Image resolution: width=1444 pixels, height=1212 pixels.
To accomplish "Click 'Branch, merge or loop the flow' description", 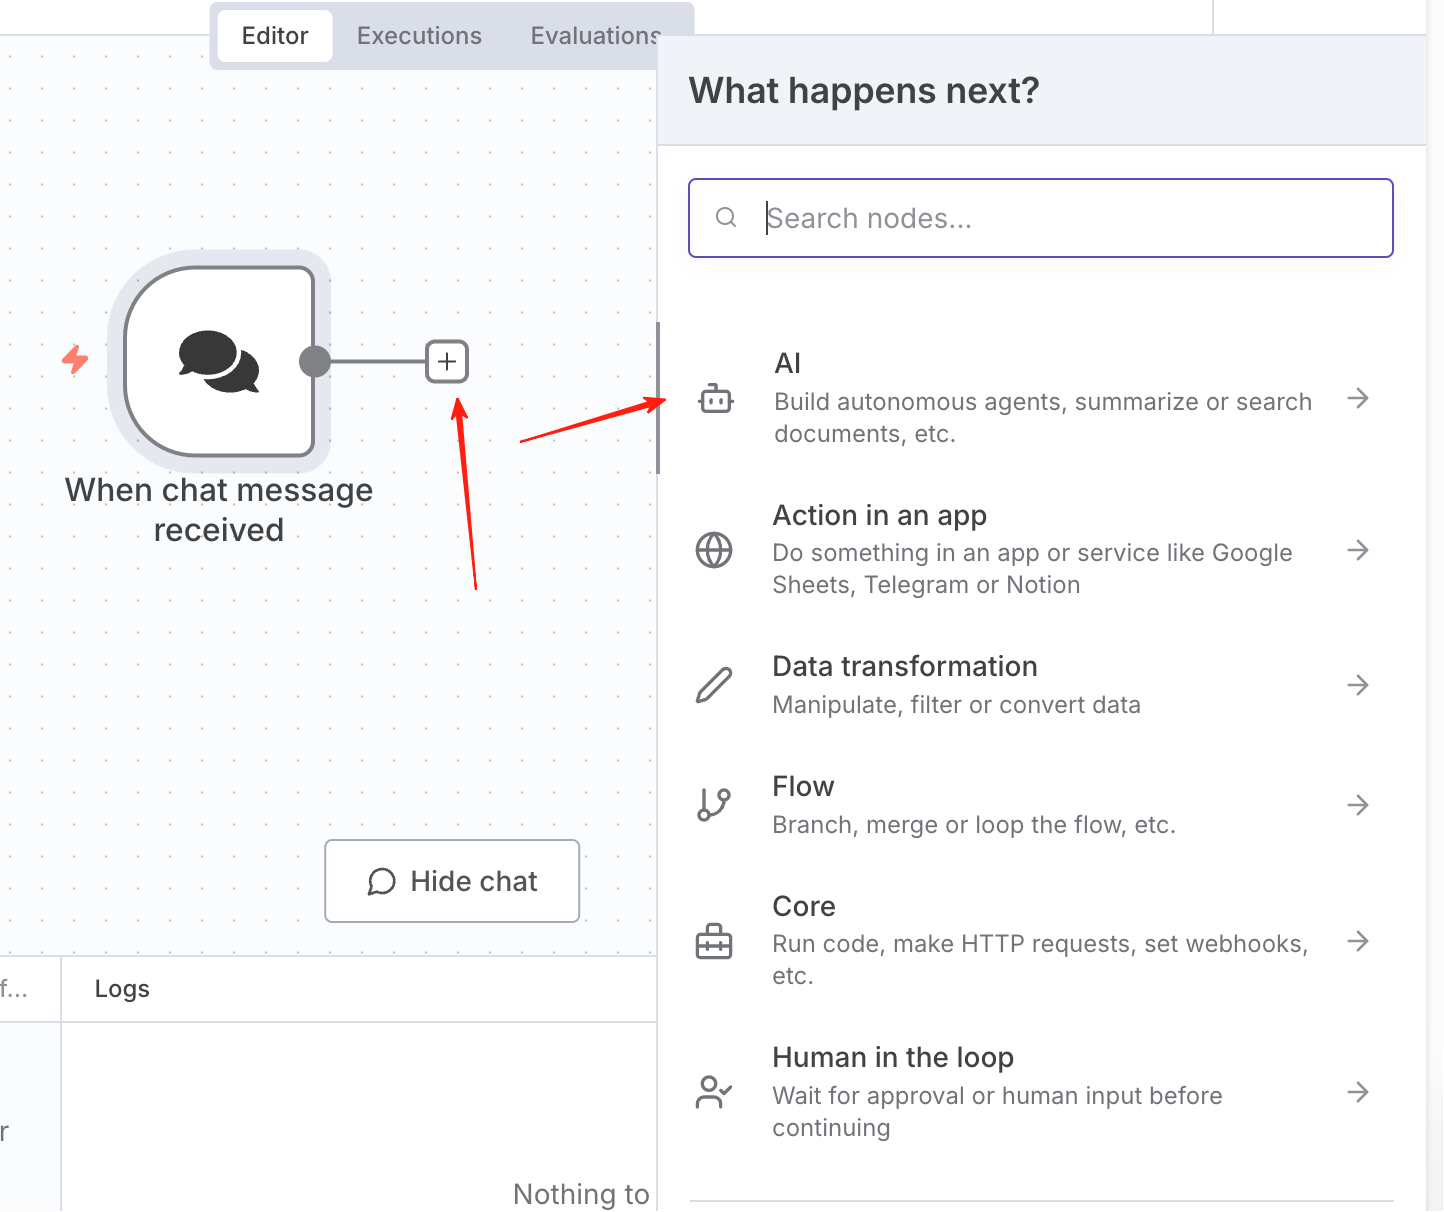I will coord(974,825).
